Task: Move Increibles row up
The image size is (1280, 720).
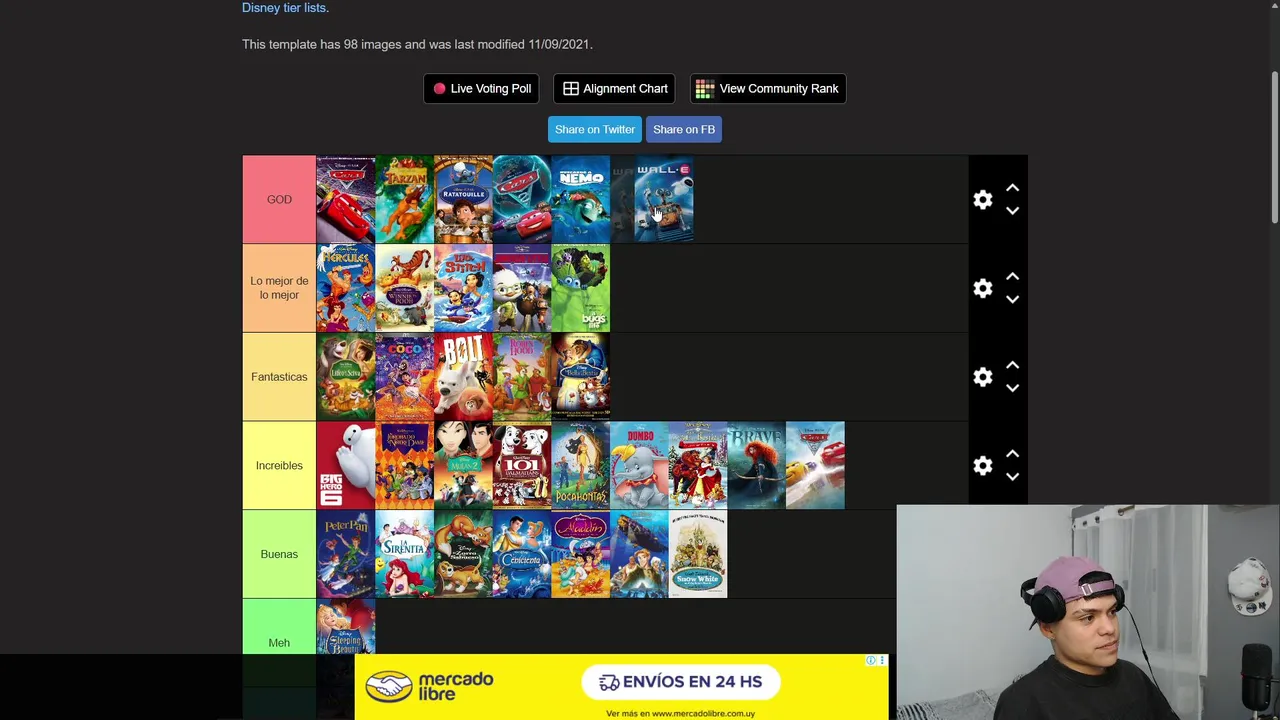Action: (1012, 453)
